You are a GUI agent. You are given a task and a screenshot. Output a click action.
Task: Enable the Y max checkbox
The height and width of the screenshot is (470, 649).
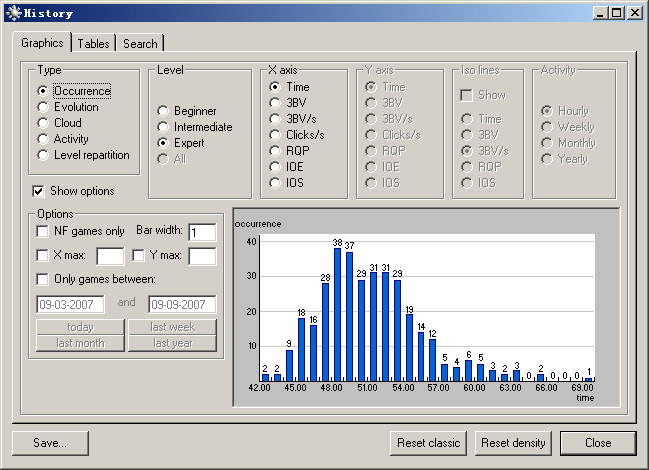tap(138, 255)
